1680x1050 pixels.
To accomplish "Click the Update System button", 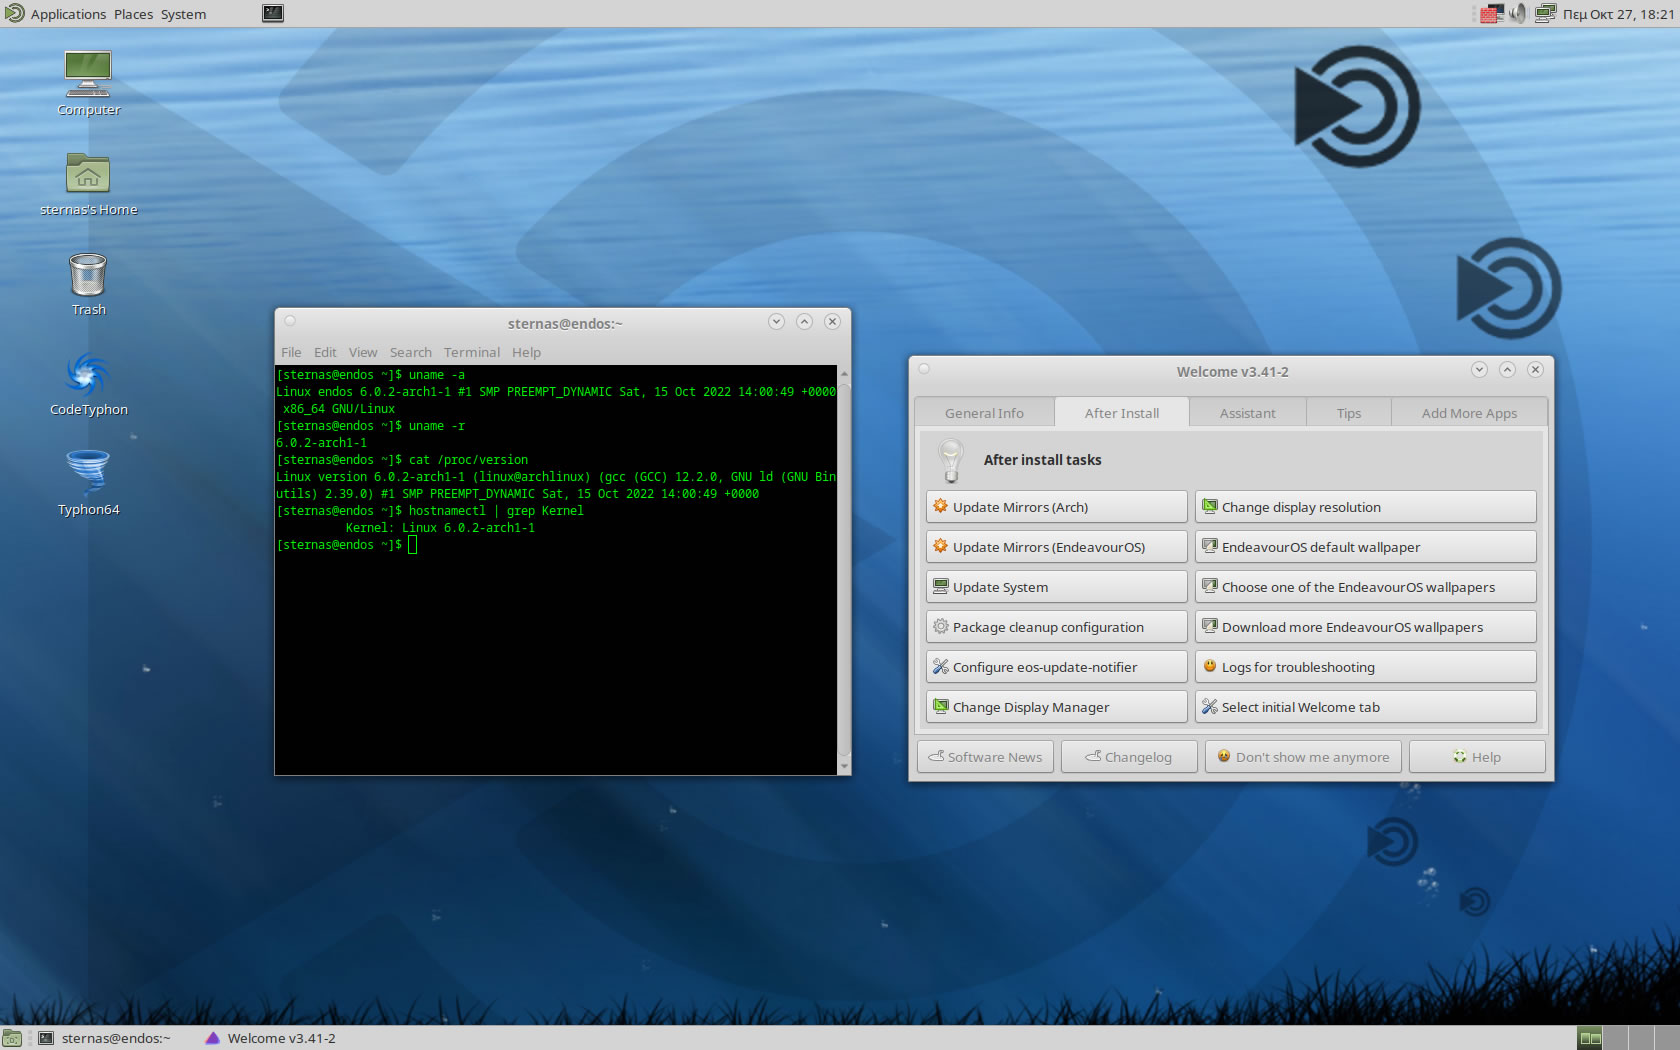I will tap(1057, 587).
